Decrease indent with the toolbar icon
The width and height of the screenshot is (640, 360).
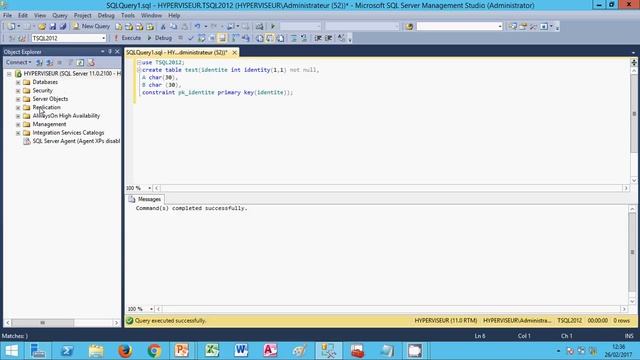point(318,38)
